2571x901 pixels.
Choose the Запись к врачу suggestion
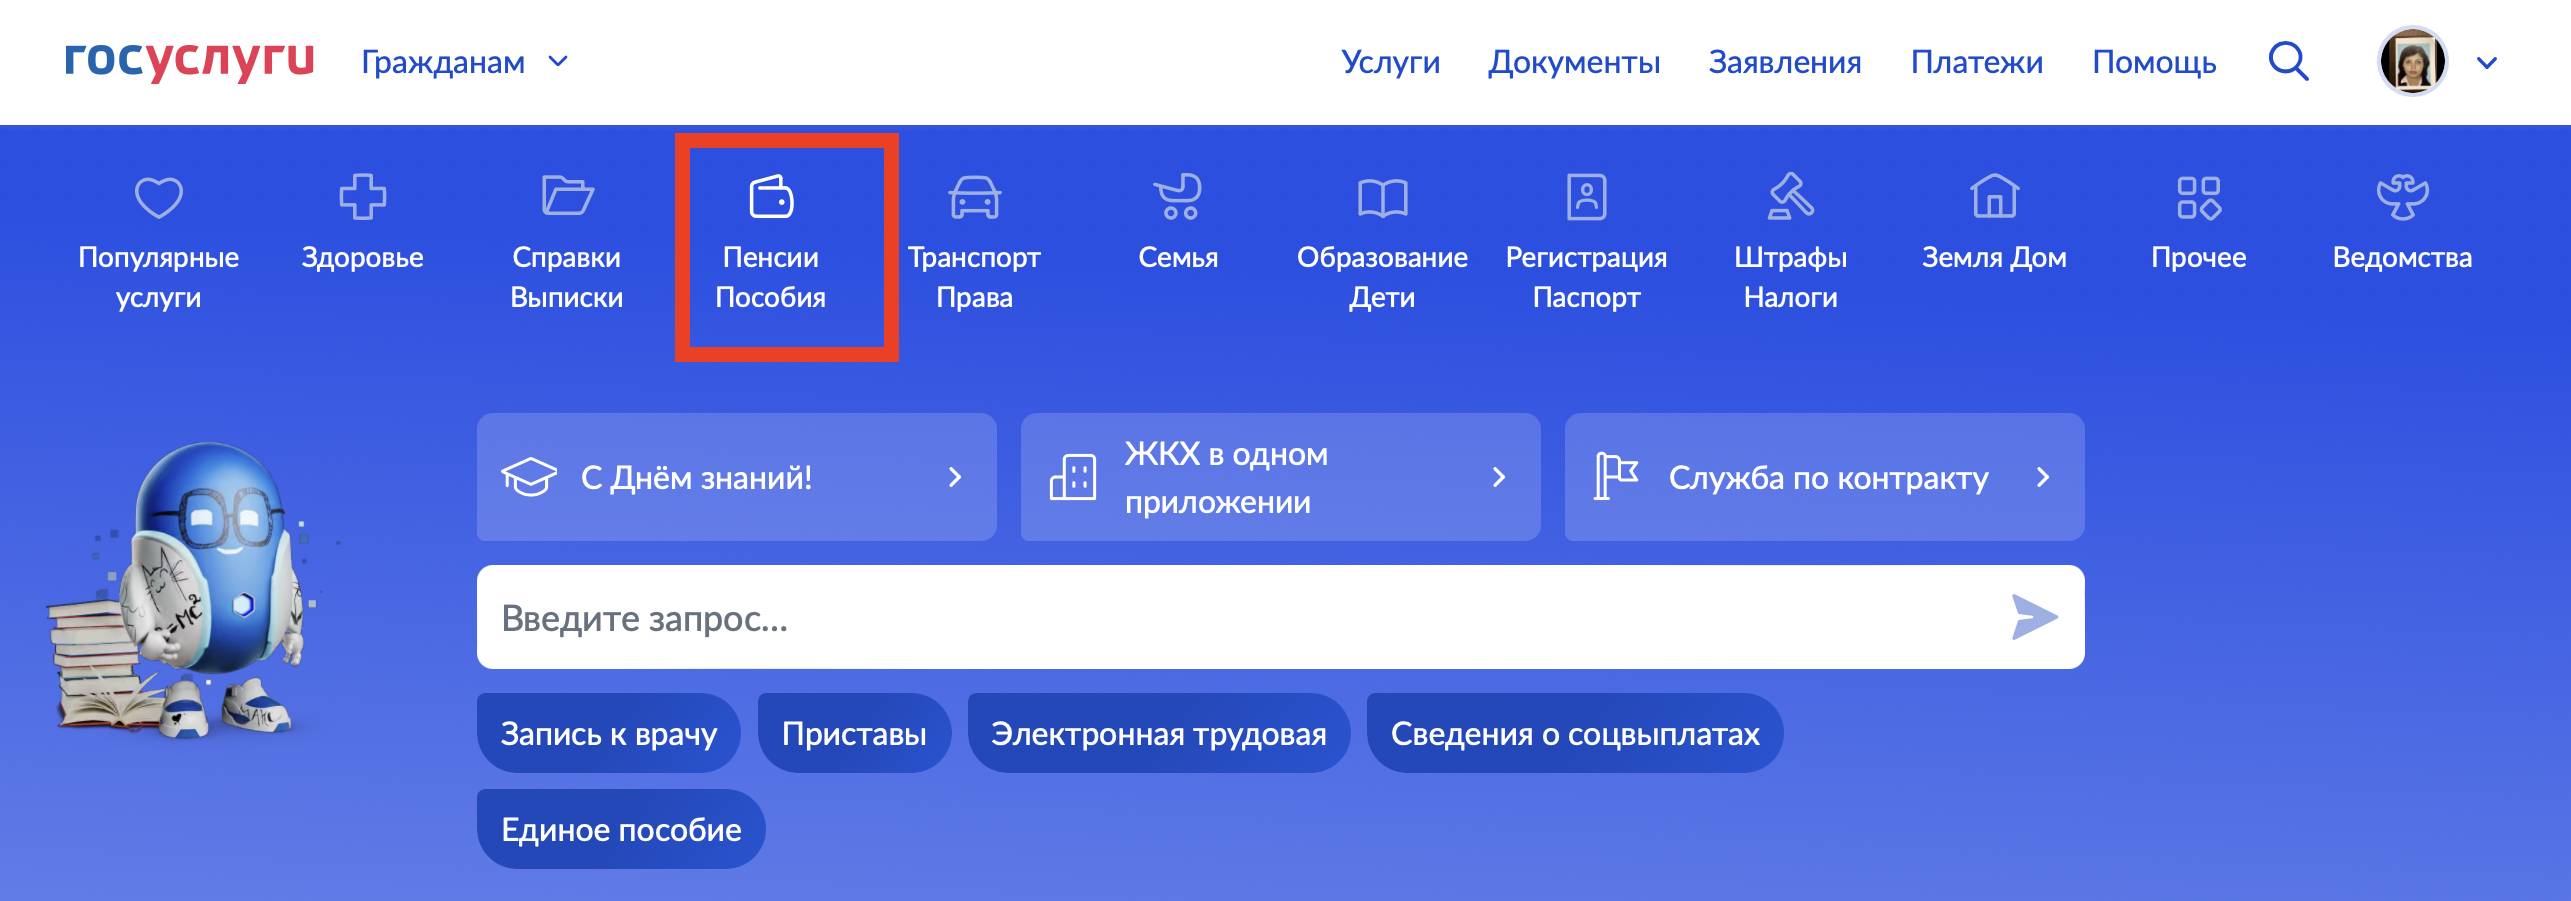pos(608,733)
